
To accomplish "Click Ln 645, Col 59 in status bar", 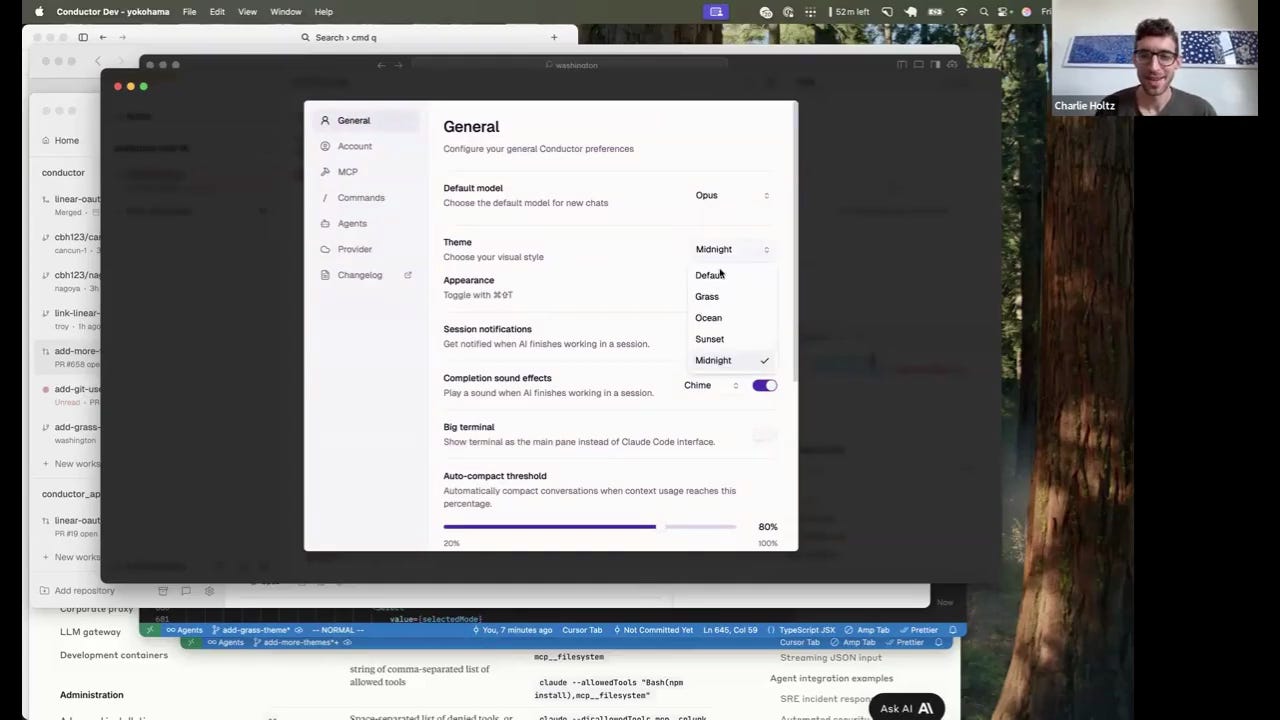I will click(x=730, y=630).
